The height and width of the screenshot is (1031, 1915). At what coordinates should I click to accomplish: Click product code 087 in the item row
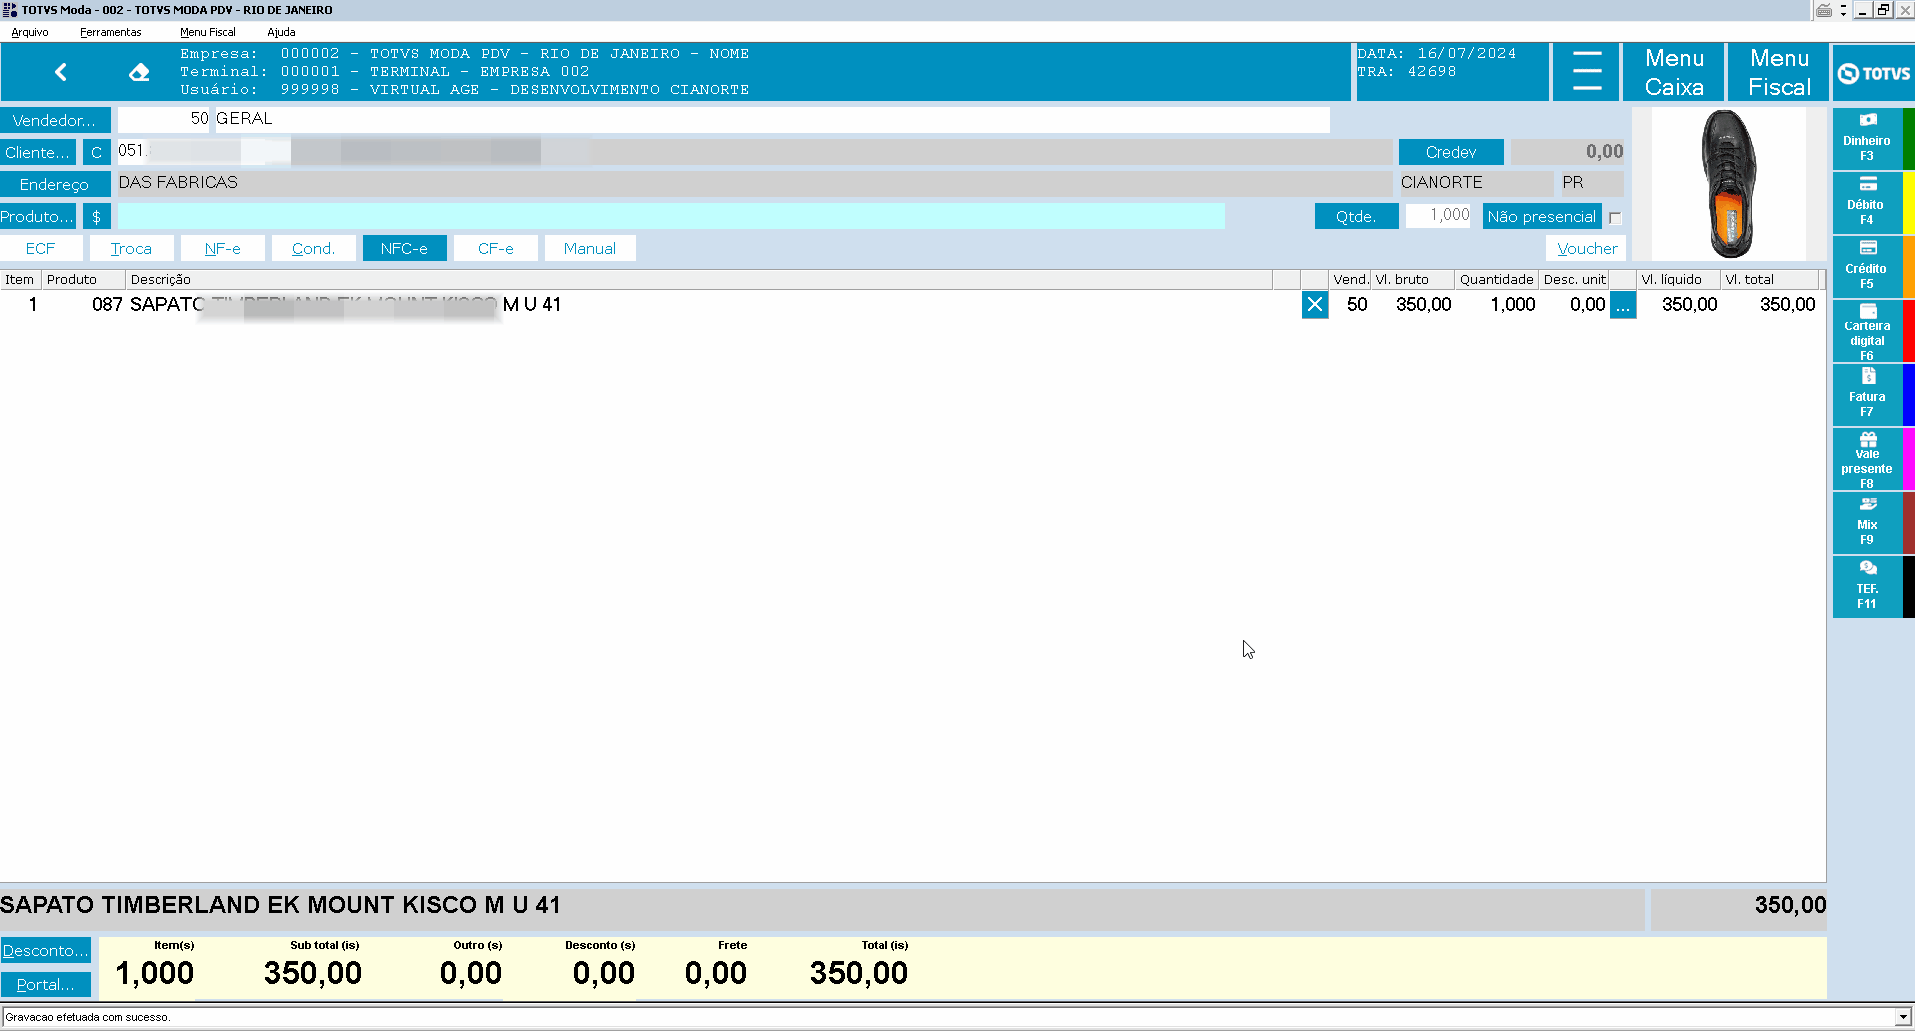click(107, 305)
